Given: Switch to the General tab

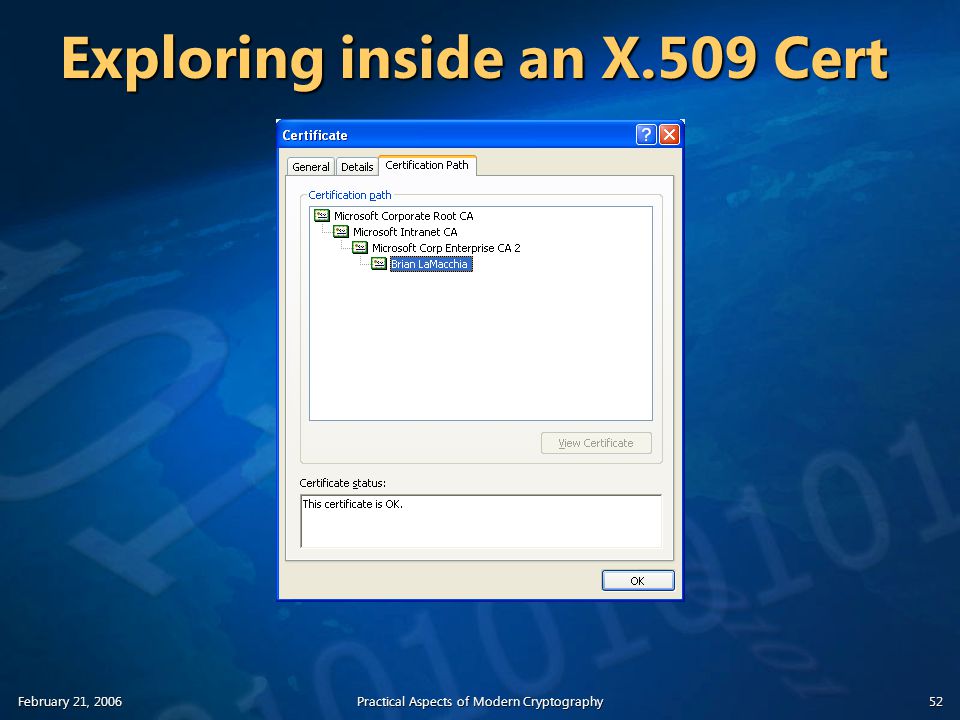Looking at the screenshot, I should tap(310, 167).
